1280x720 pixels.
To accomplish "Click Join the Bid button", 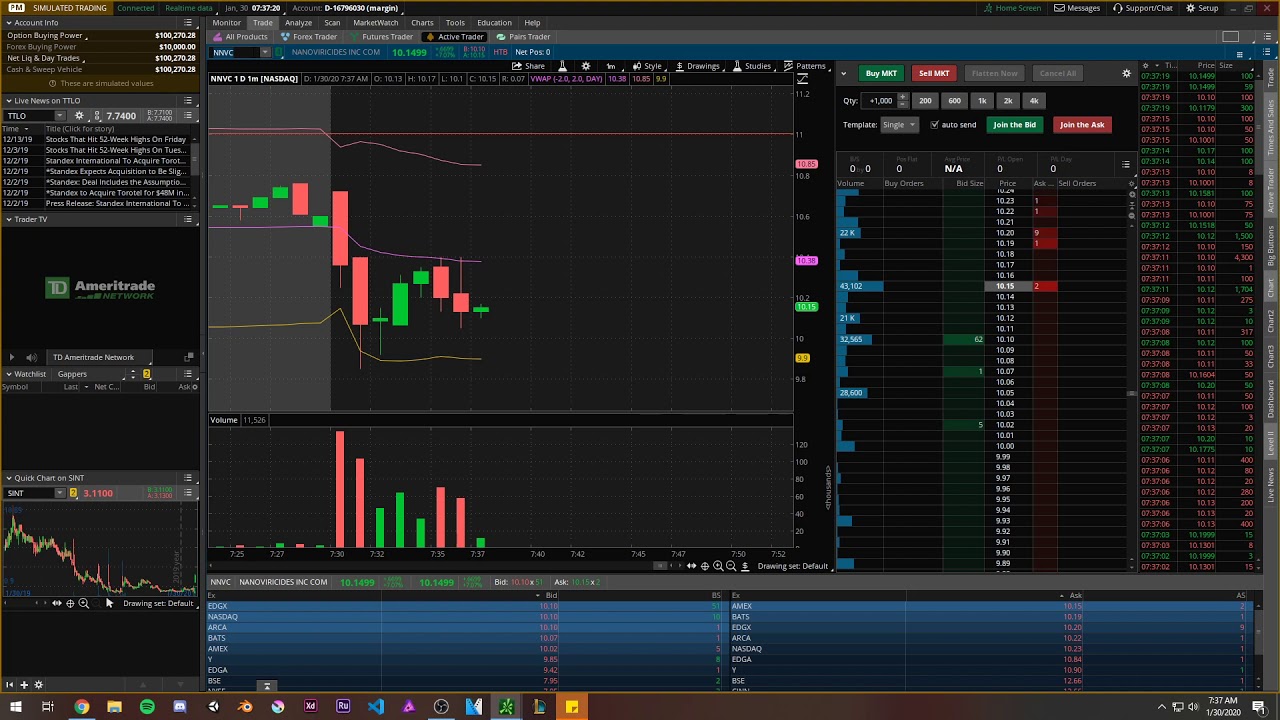I will [x=1014, y=125].
